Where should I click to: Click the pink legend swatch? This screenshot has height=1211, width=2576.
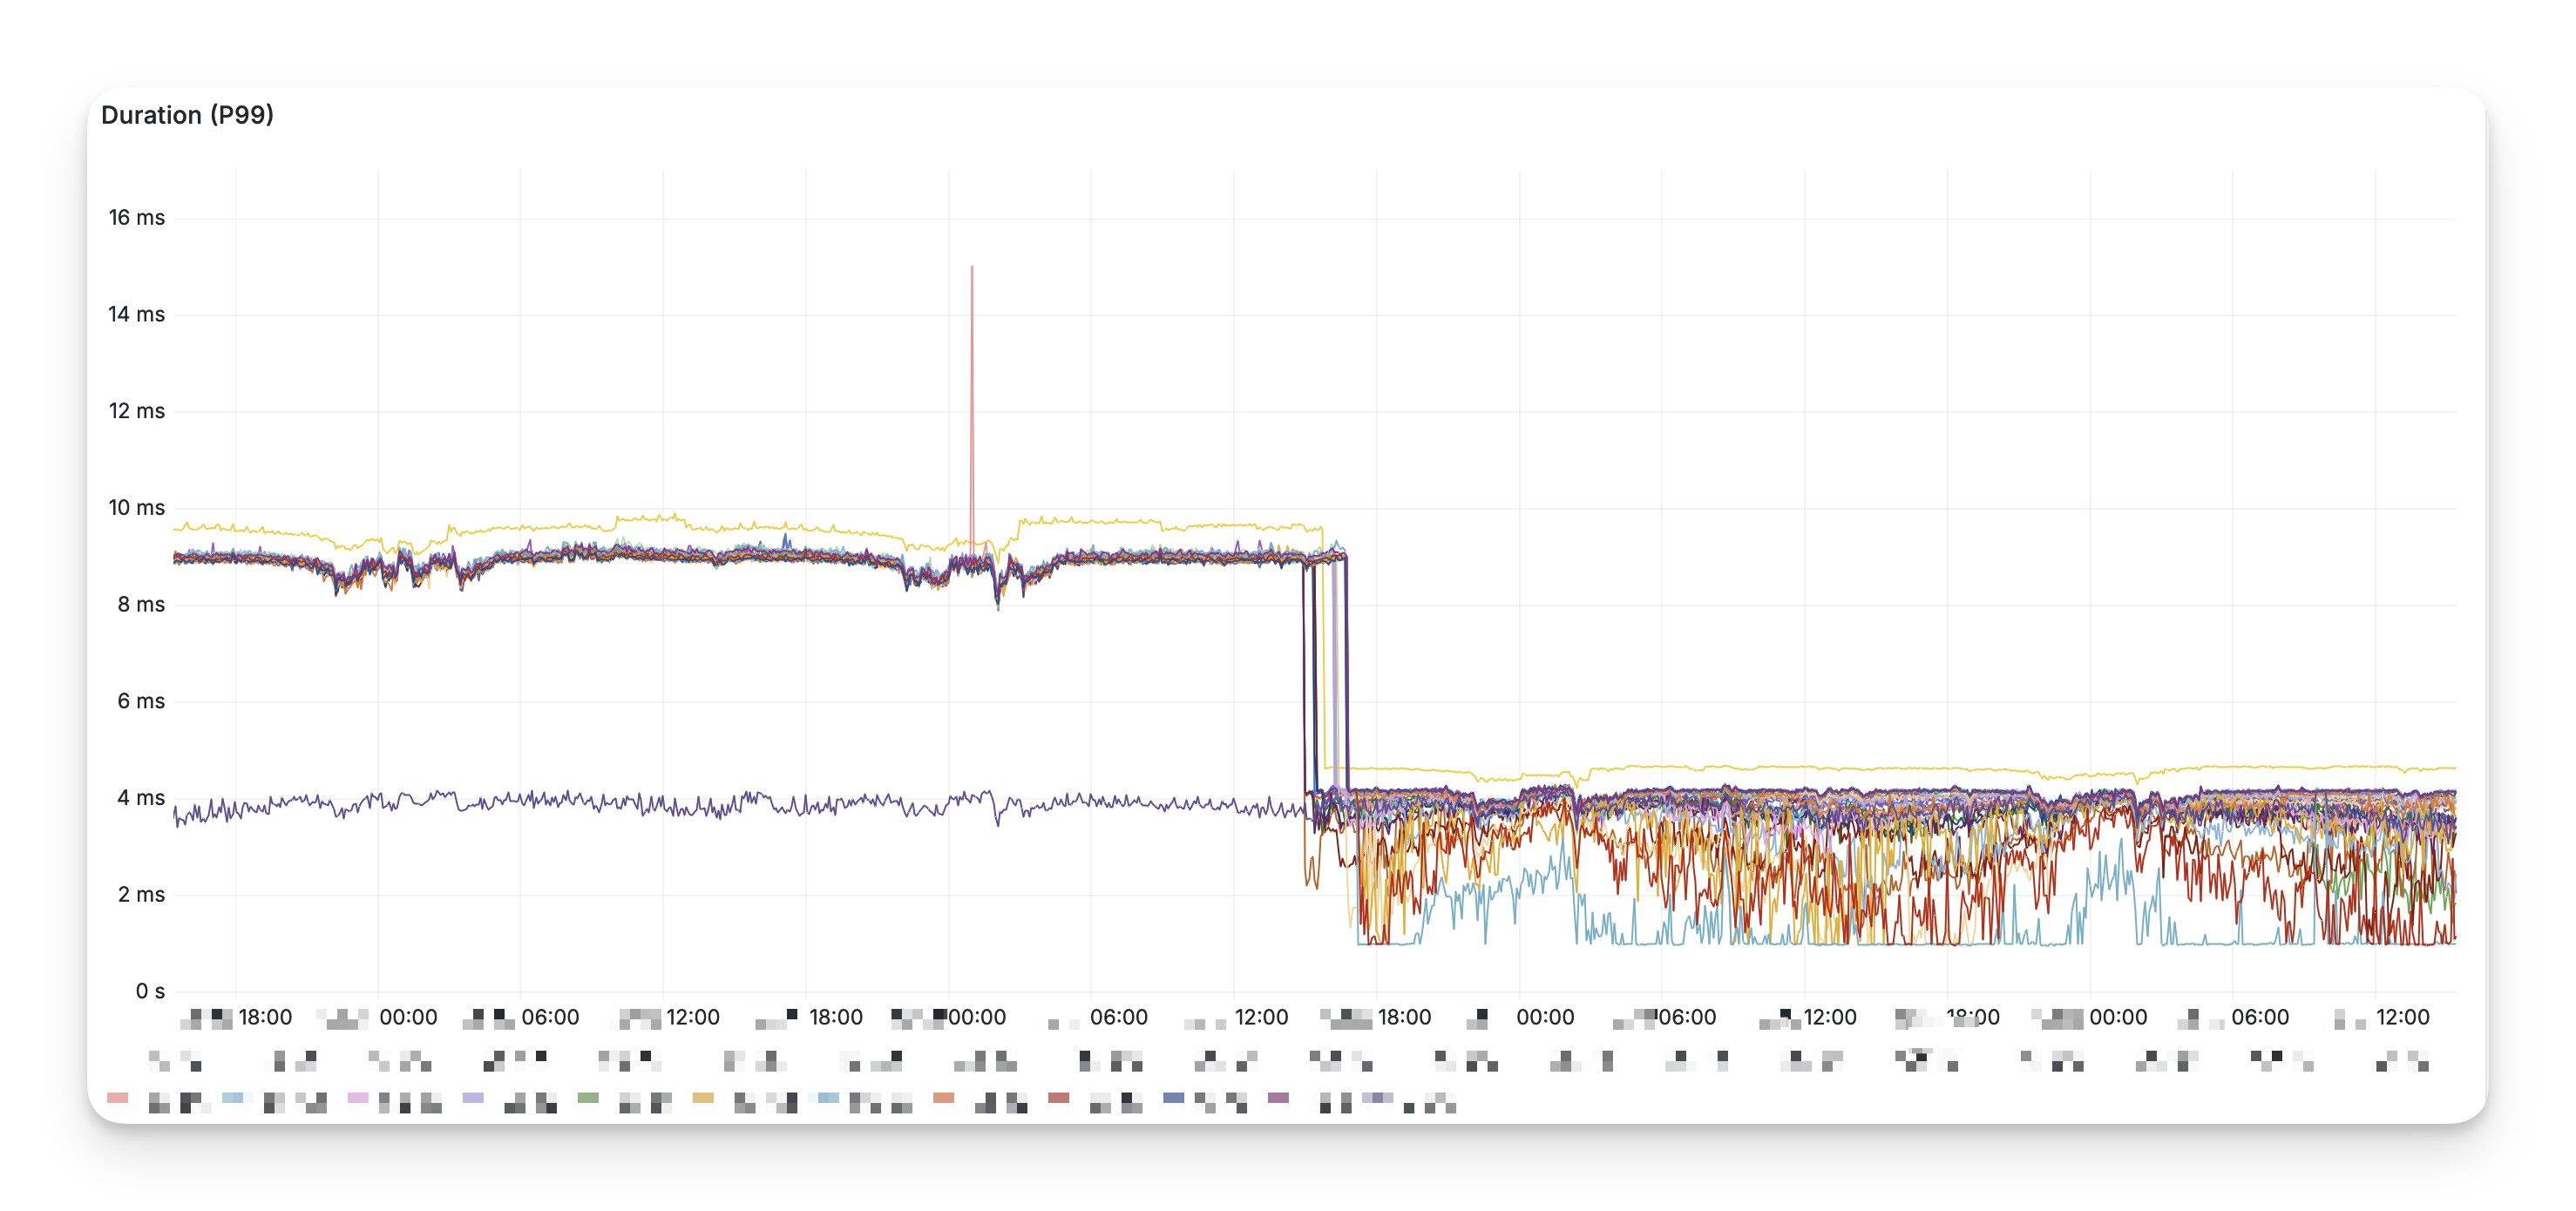tap(117, 1098)
